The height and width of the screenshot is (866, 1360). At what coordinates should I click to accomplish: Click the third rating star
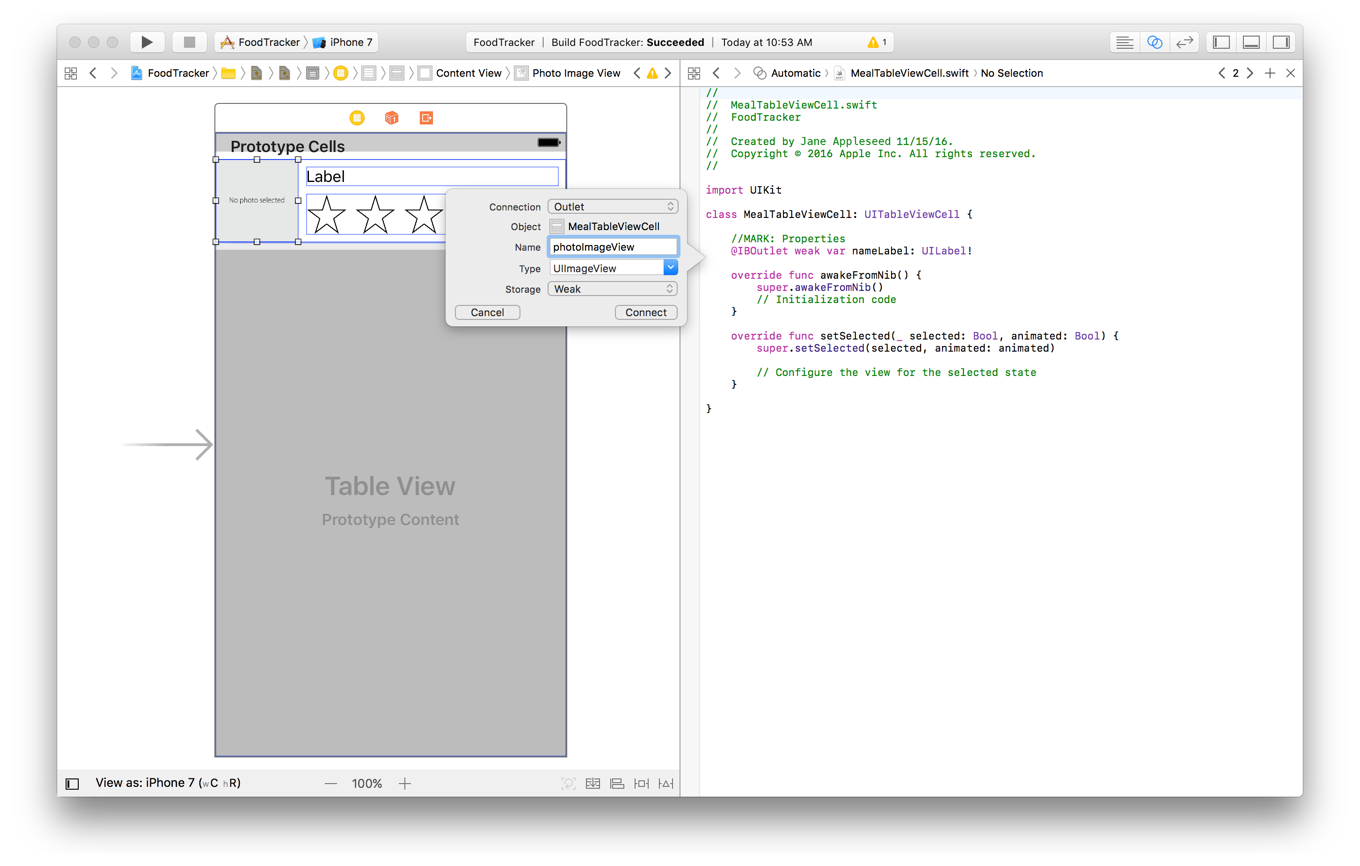[x=424, y=215]
